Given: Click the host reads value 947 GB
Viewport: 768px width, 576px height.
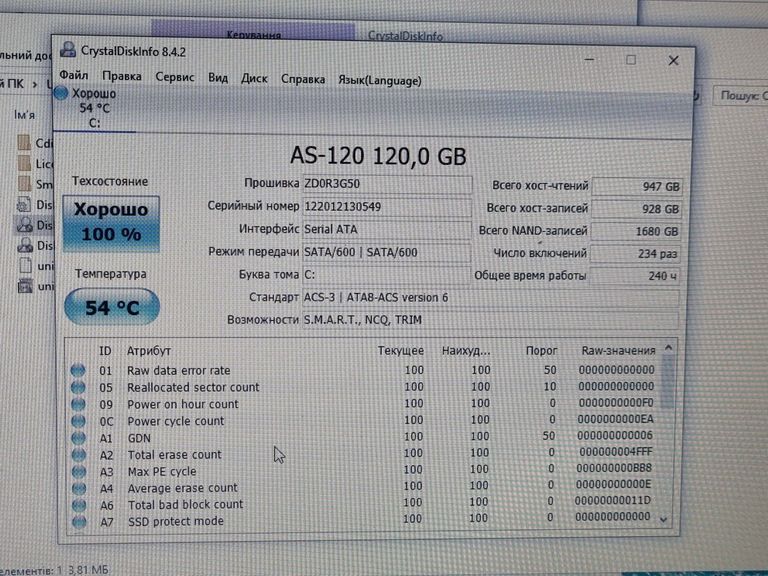Looking at the screenshot, I should point(636,187).
